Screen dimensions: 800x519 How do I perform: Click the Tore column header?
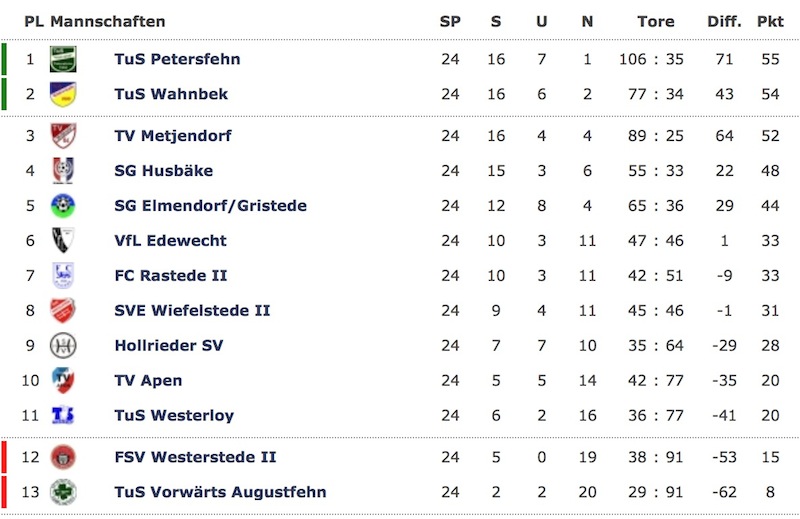click(656, 21)
